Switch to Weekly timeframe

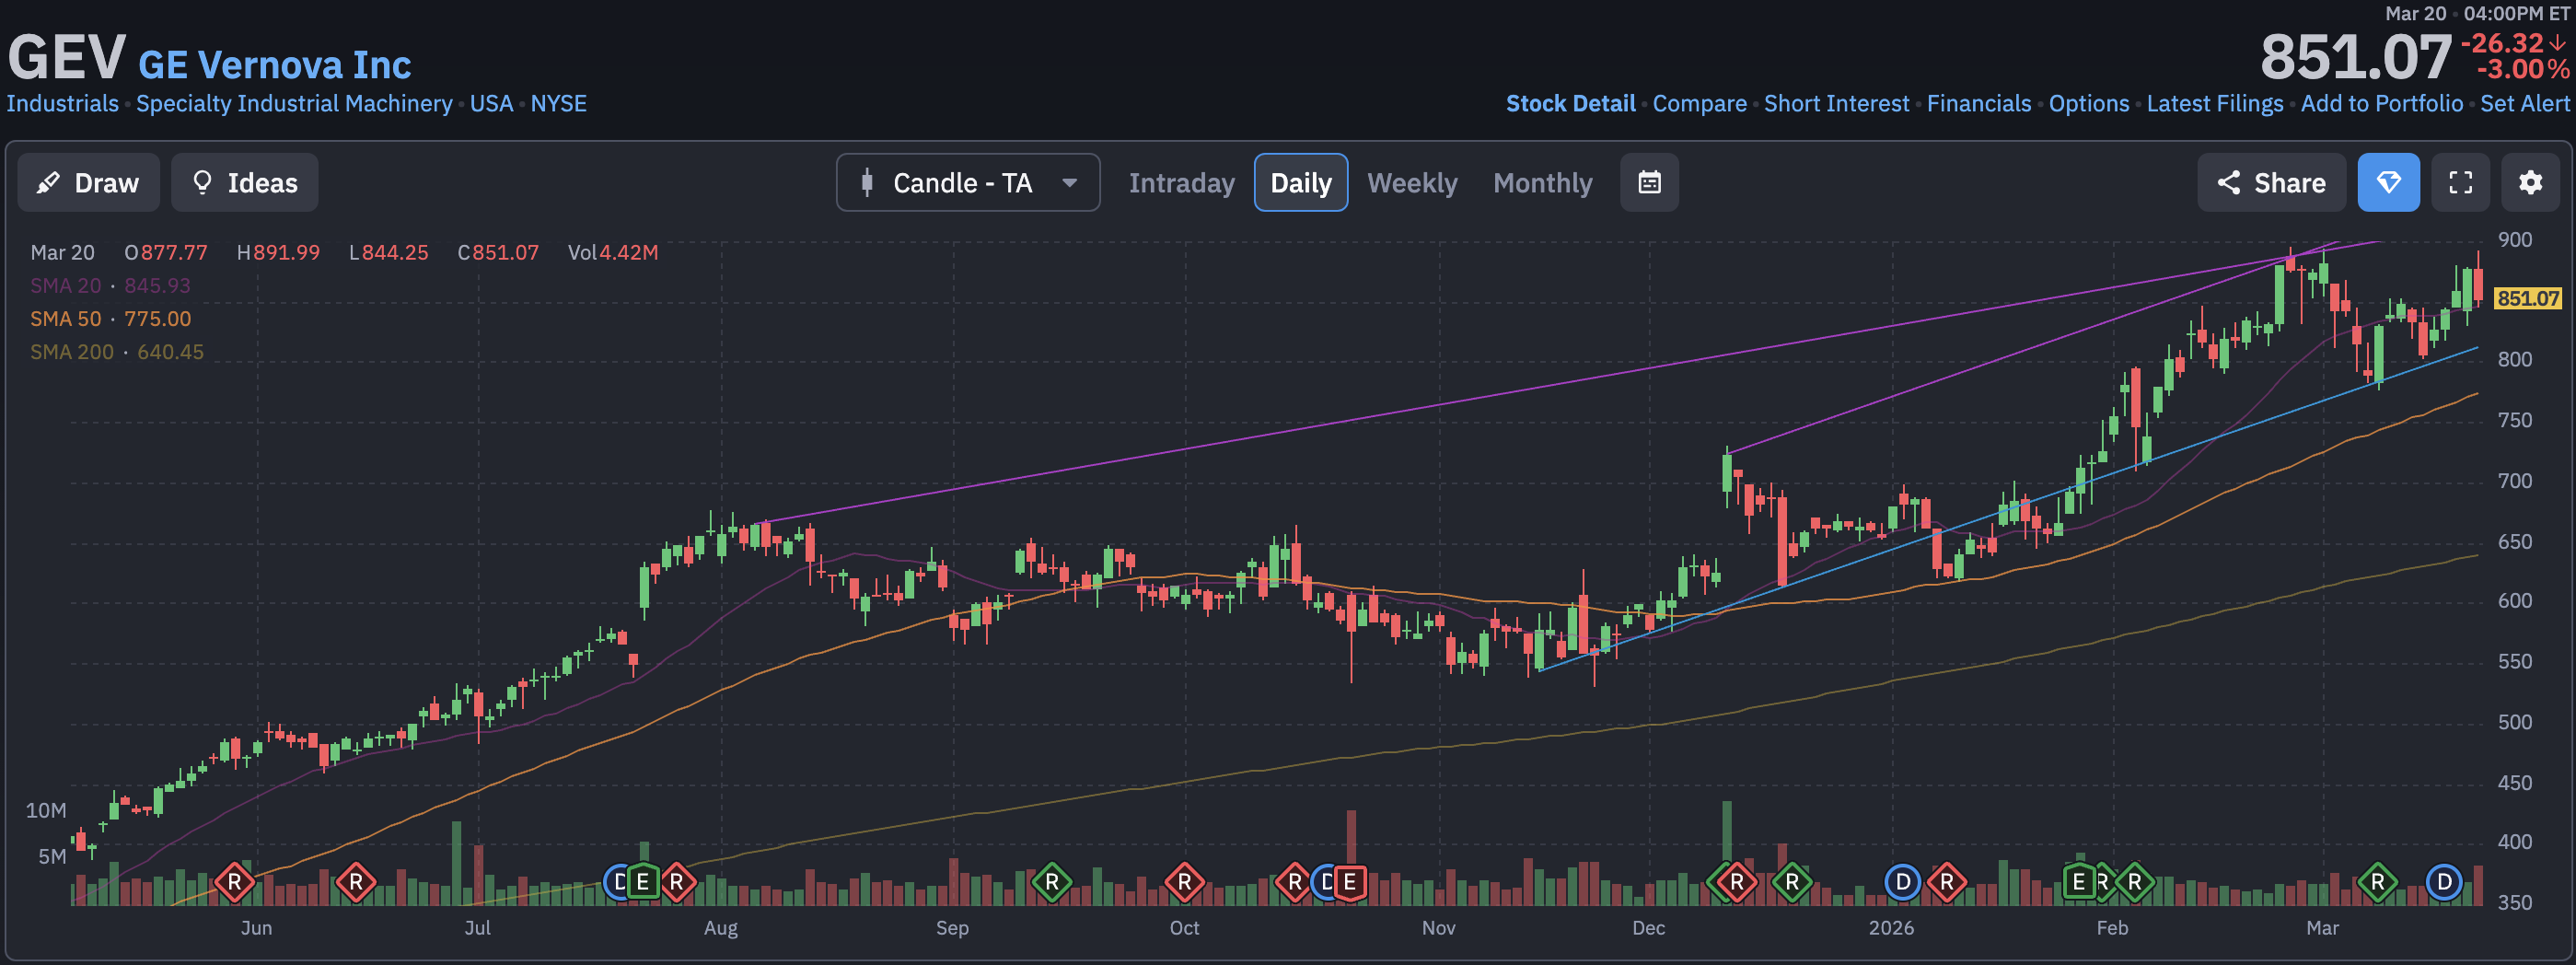(1412, 183)
